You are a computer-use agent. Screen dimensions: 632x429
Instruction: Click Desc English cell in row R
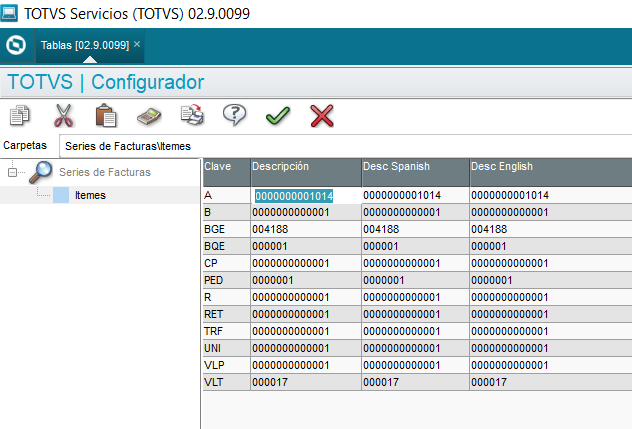coord(551,297)
